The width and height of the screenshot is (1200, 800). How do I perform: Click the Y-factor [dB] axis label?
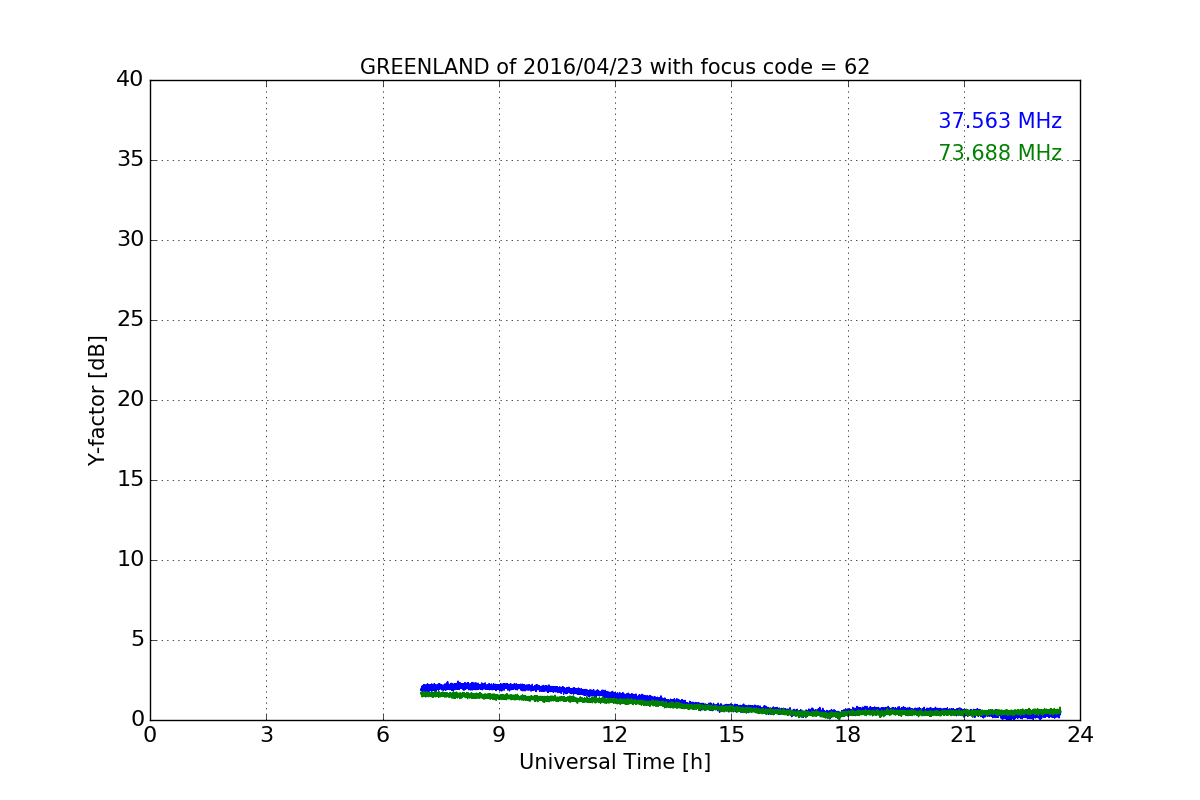point(97,400)
